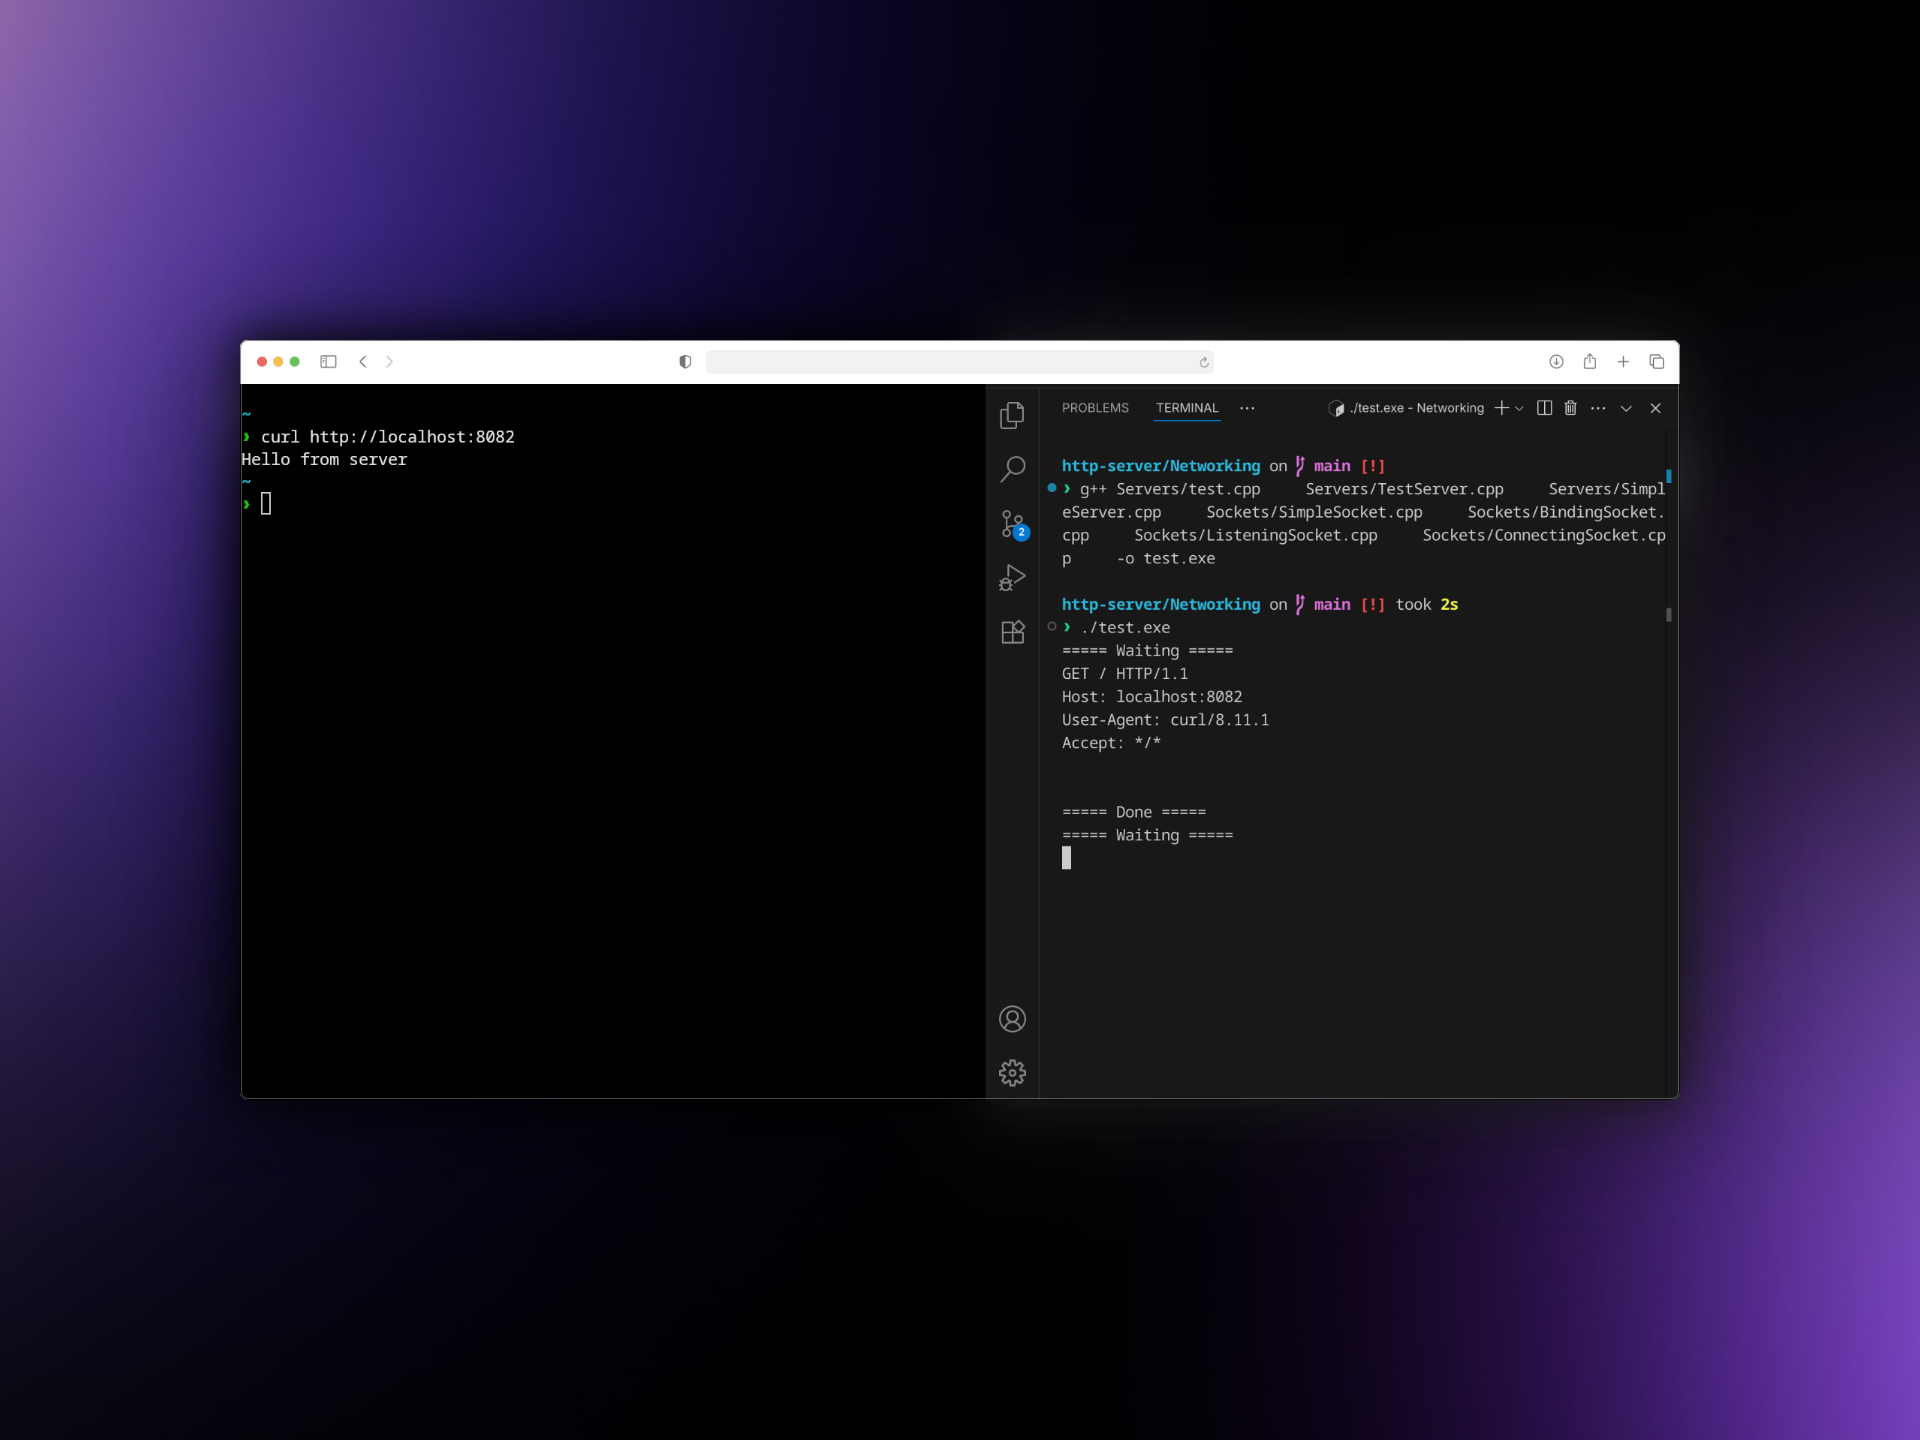1920x1440 pixels.
Task: Collapse panel using the chevron down
Action: [1626, 408]
